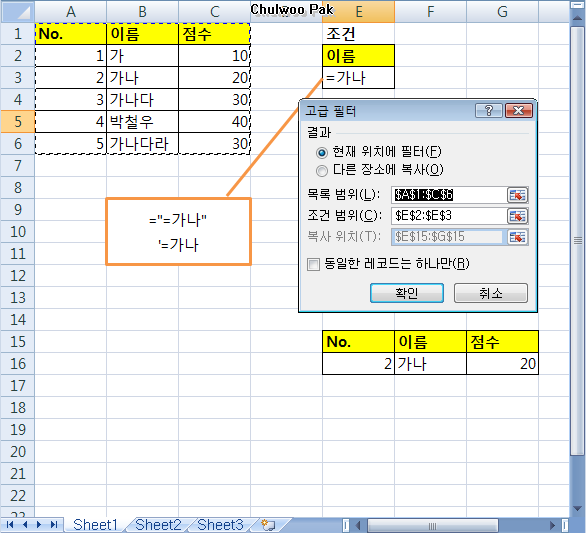586x533 pixels.
Task: Select row 5 header
Action: coord(18,121)
